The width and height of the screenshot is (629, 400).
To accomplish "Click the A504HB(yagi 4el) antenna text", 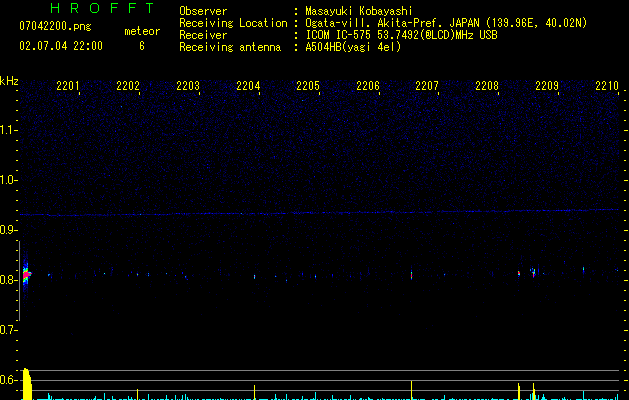I will click(353, 47).
